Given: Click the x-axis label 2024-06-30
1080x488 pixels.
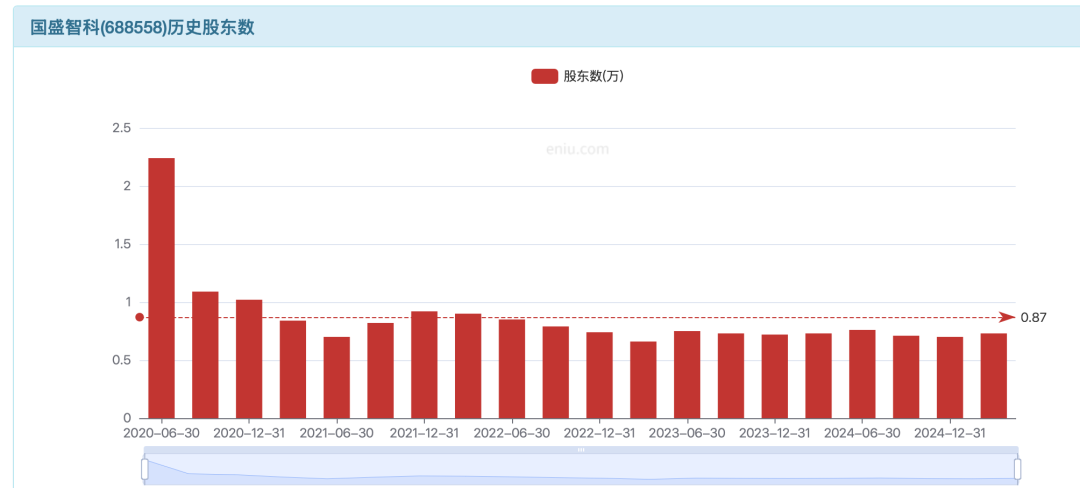Looking at the screenshot, I should pyautogui.click(x=862, y=434).
